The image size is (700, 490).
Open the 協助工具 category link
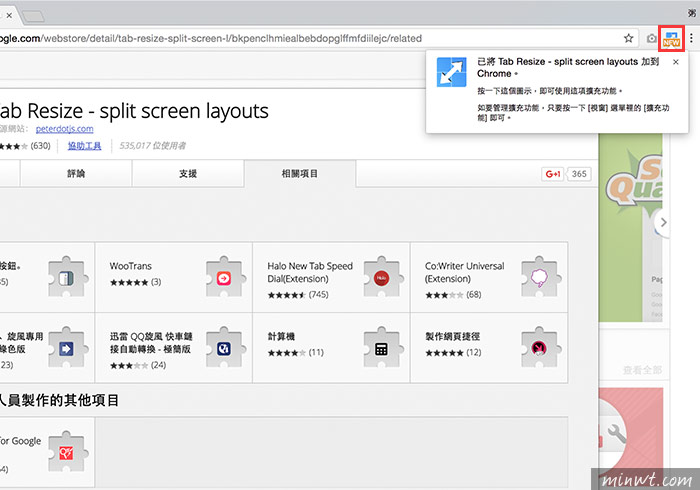[x=84, y=146]
